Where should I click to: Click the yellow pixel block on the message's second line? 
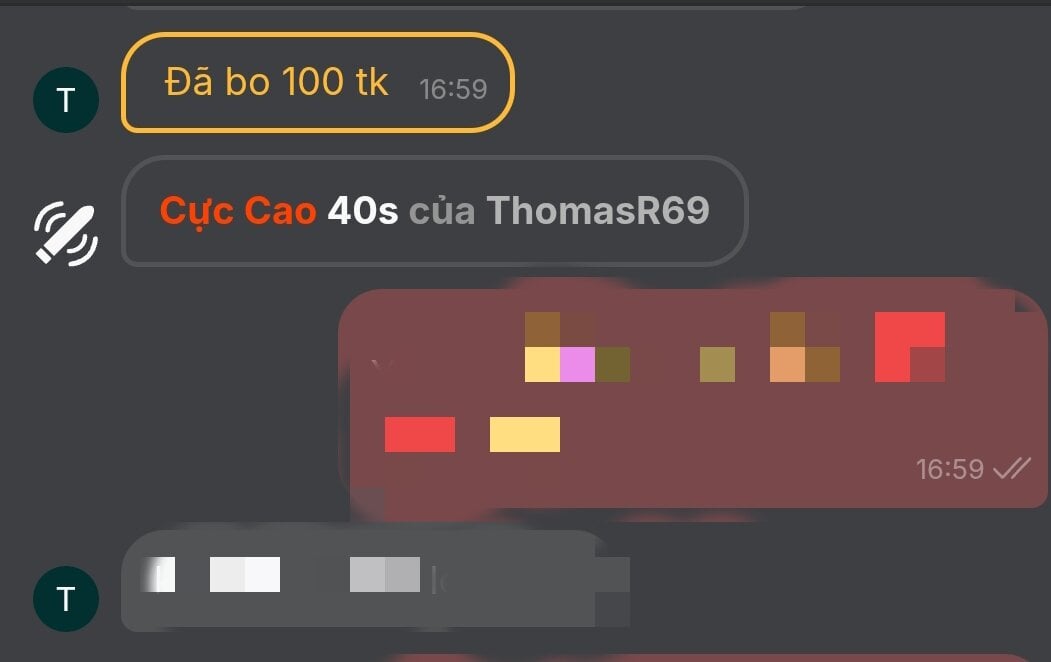click(x=525, y=434)
